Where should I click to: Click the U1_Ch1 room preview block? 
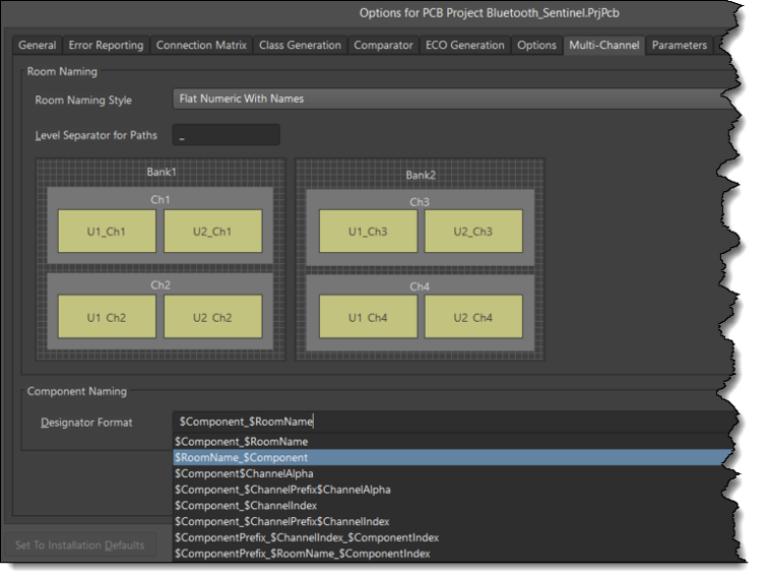107,231
